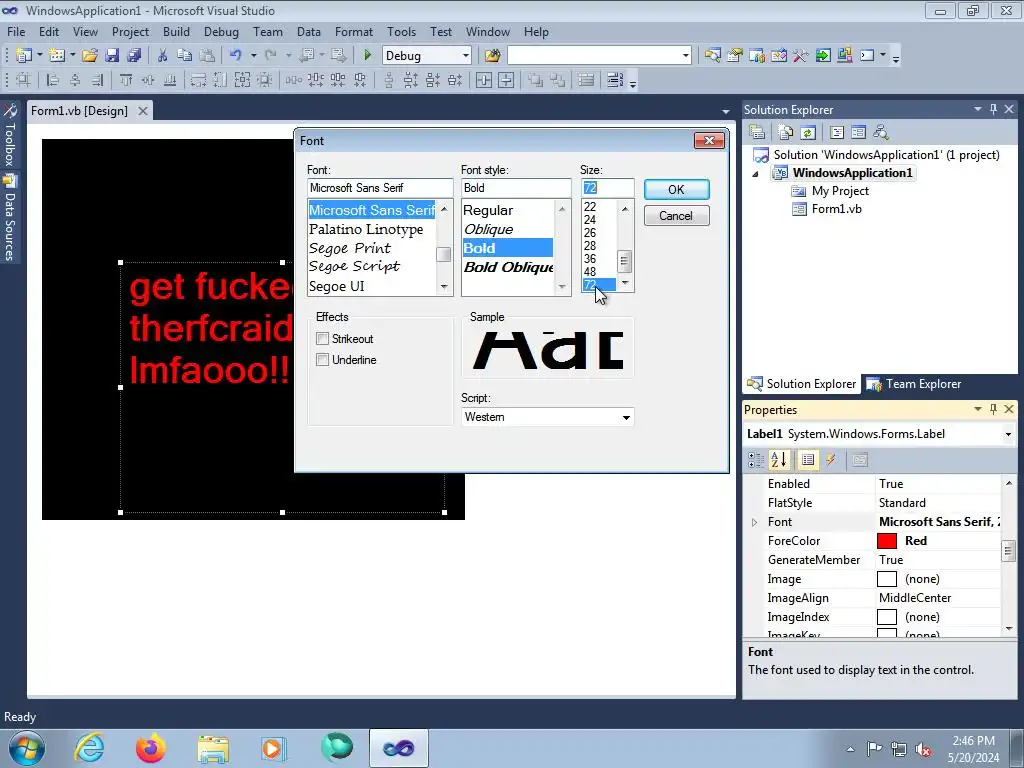Open the Label1 object selector dropdown

pos(1008,434)
